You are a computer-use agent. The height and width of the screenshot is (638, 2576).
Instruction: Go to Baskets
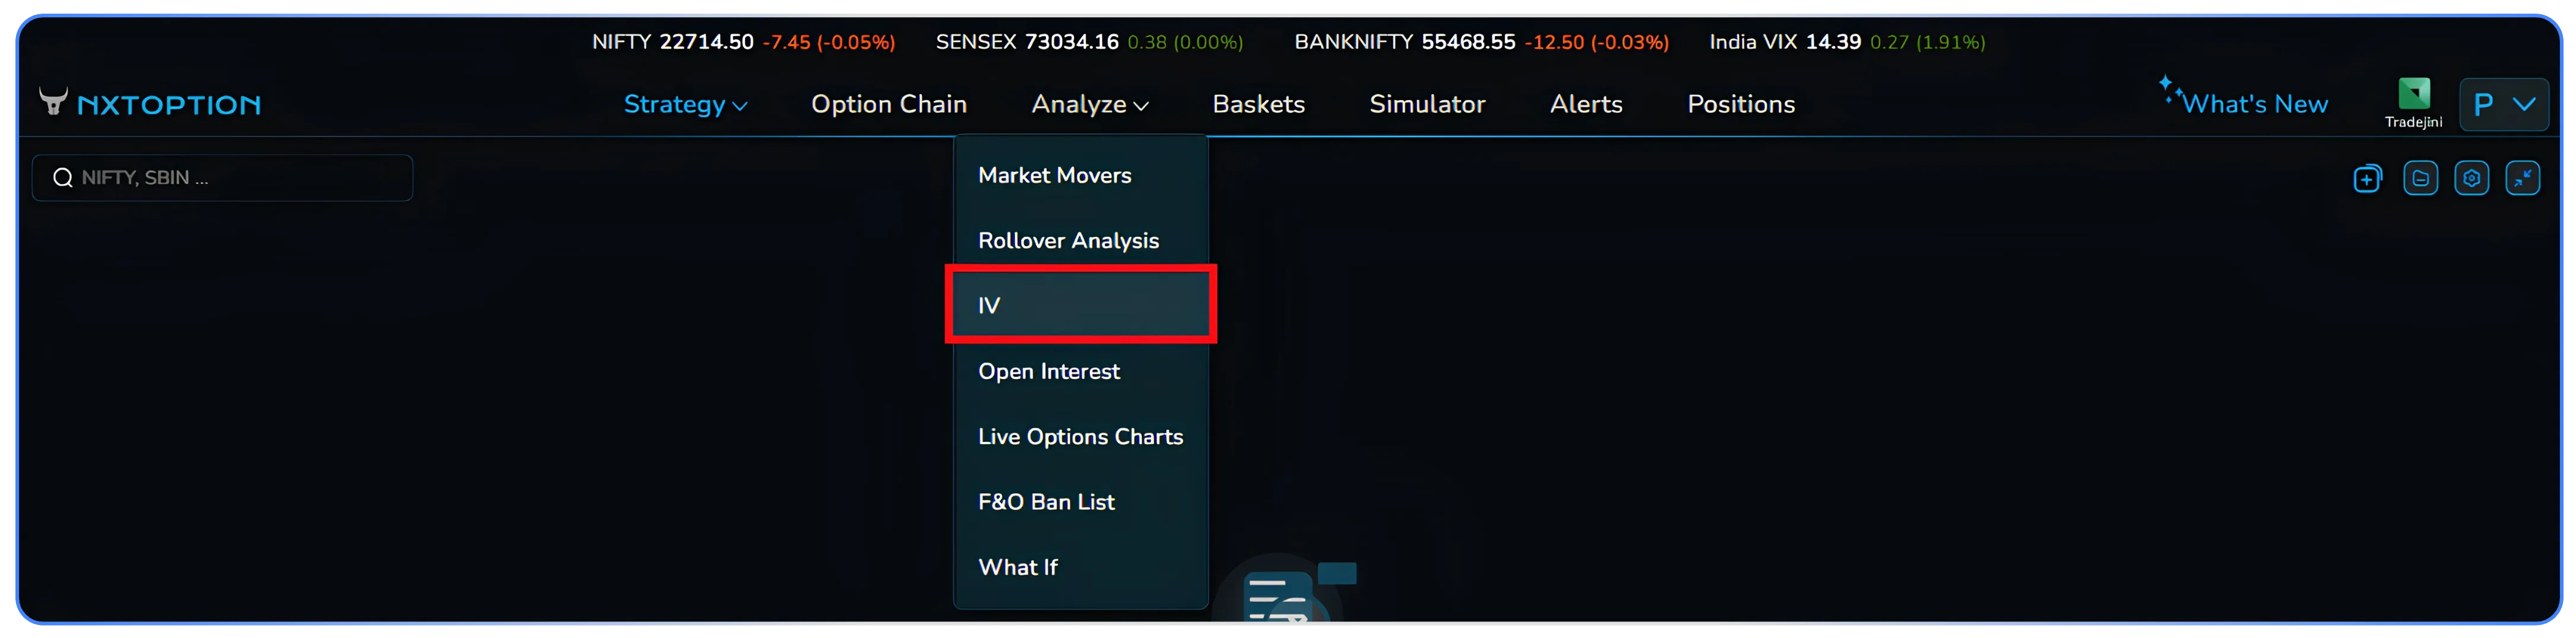(1258, 104)
